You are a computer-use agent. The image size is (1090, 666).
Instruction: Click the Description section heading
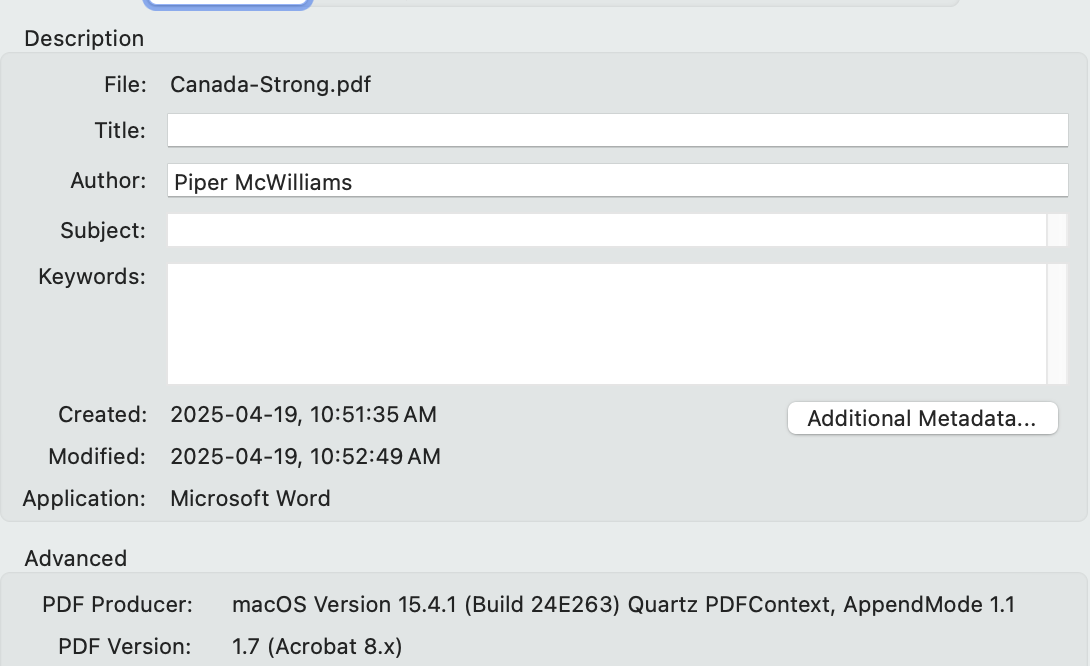[x=84, y=38]
